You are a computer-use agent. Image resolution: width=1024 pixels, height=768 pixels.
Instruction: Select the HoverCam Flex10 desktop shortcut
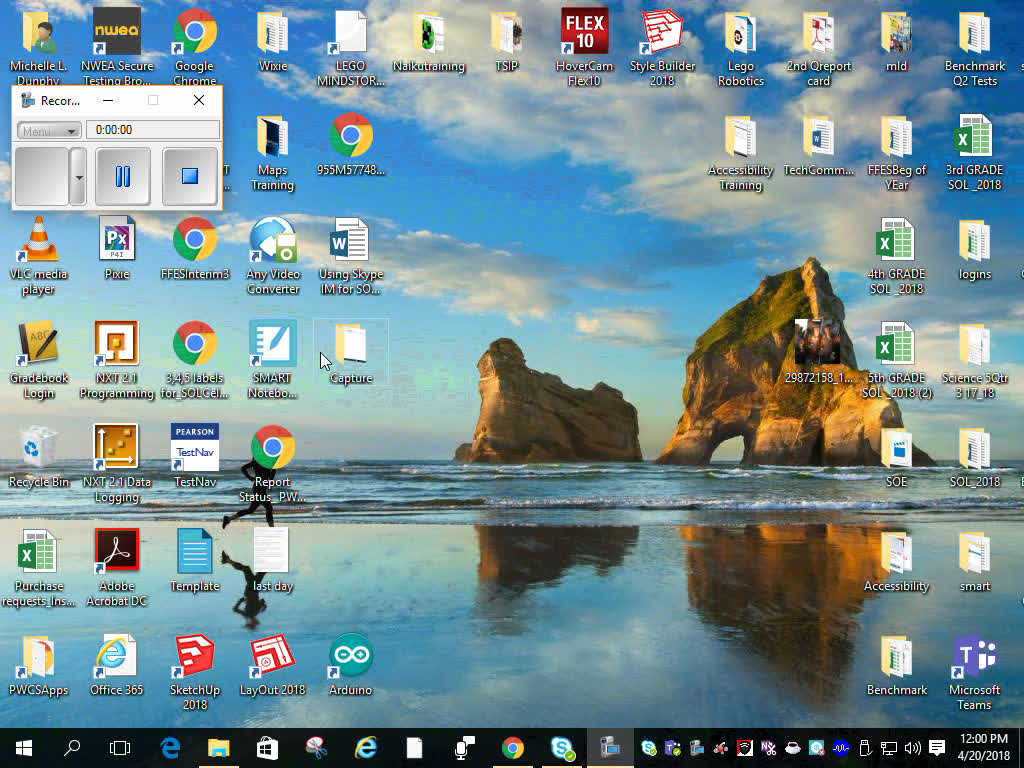(x=584, y=34)
